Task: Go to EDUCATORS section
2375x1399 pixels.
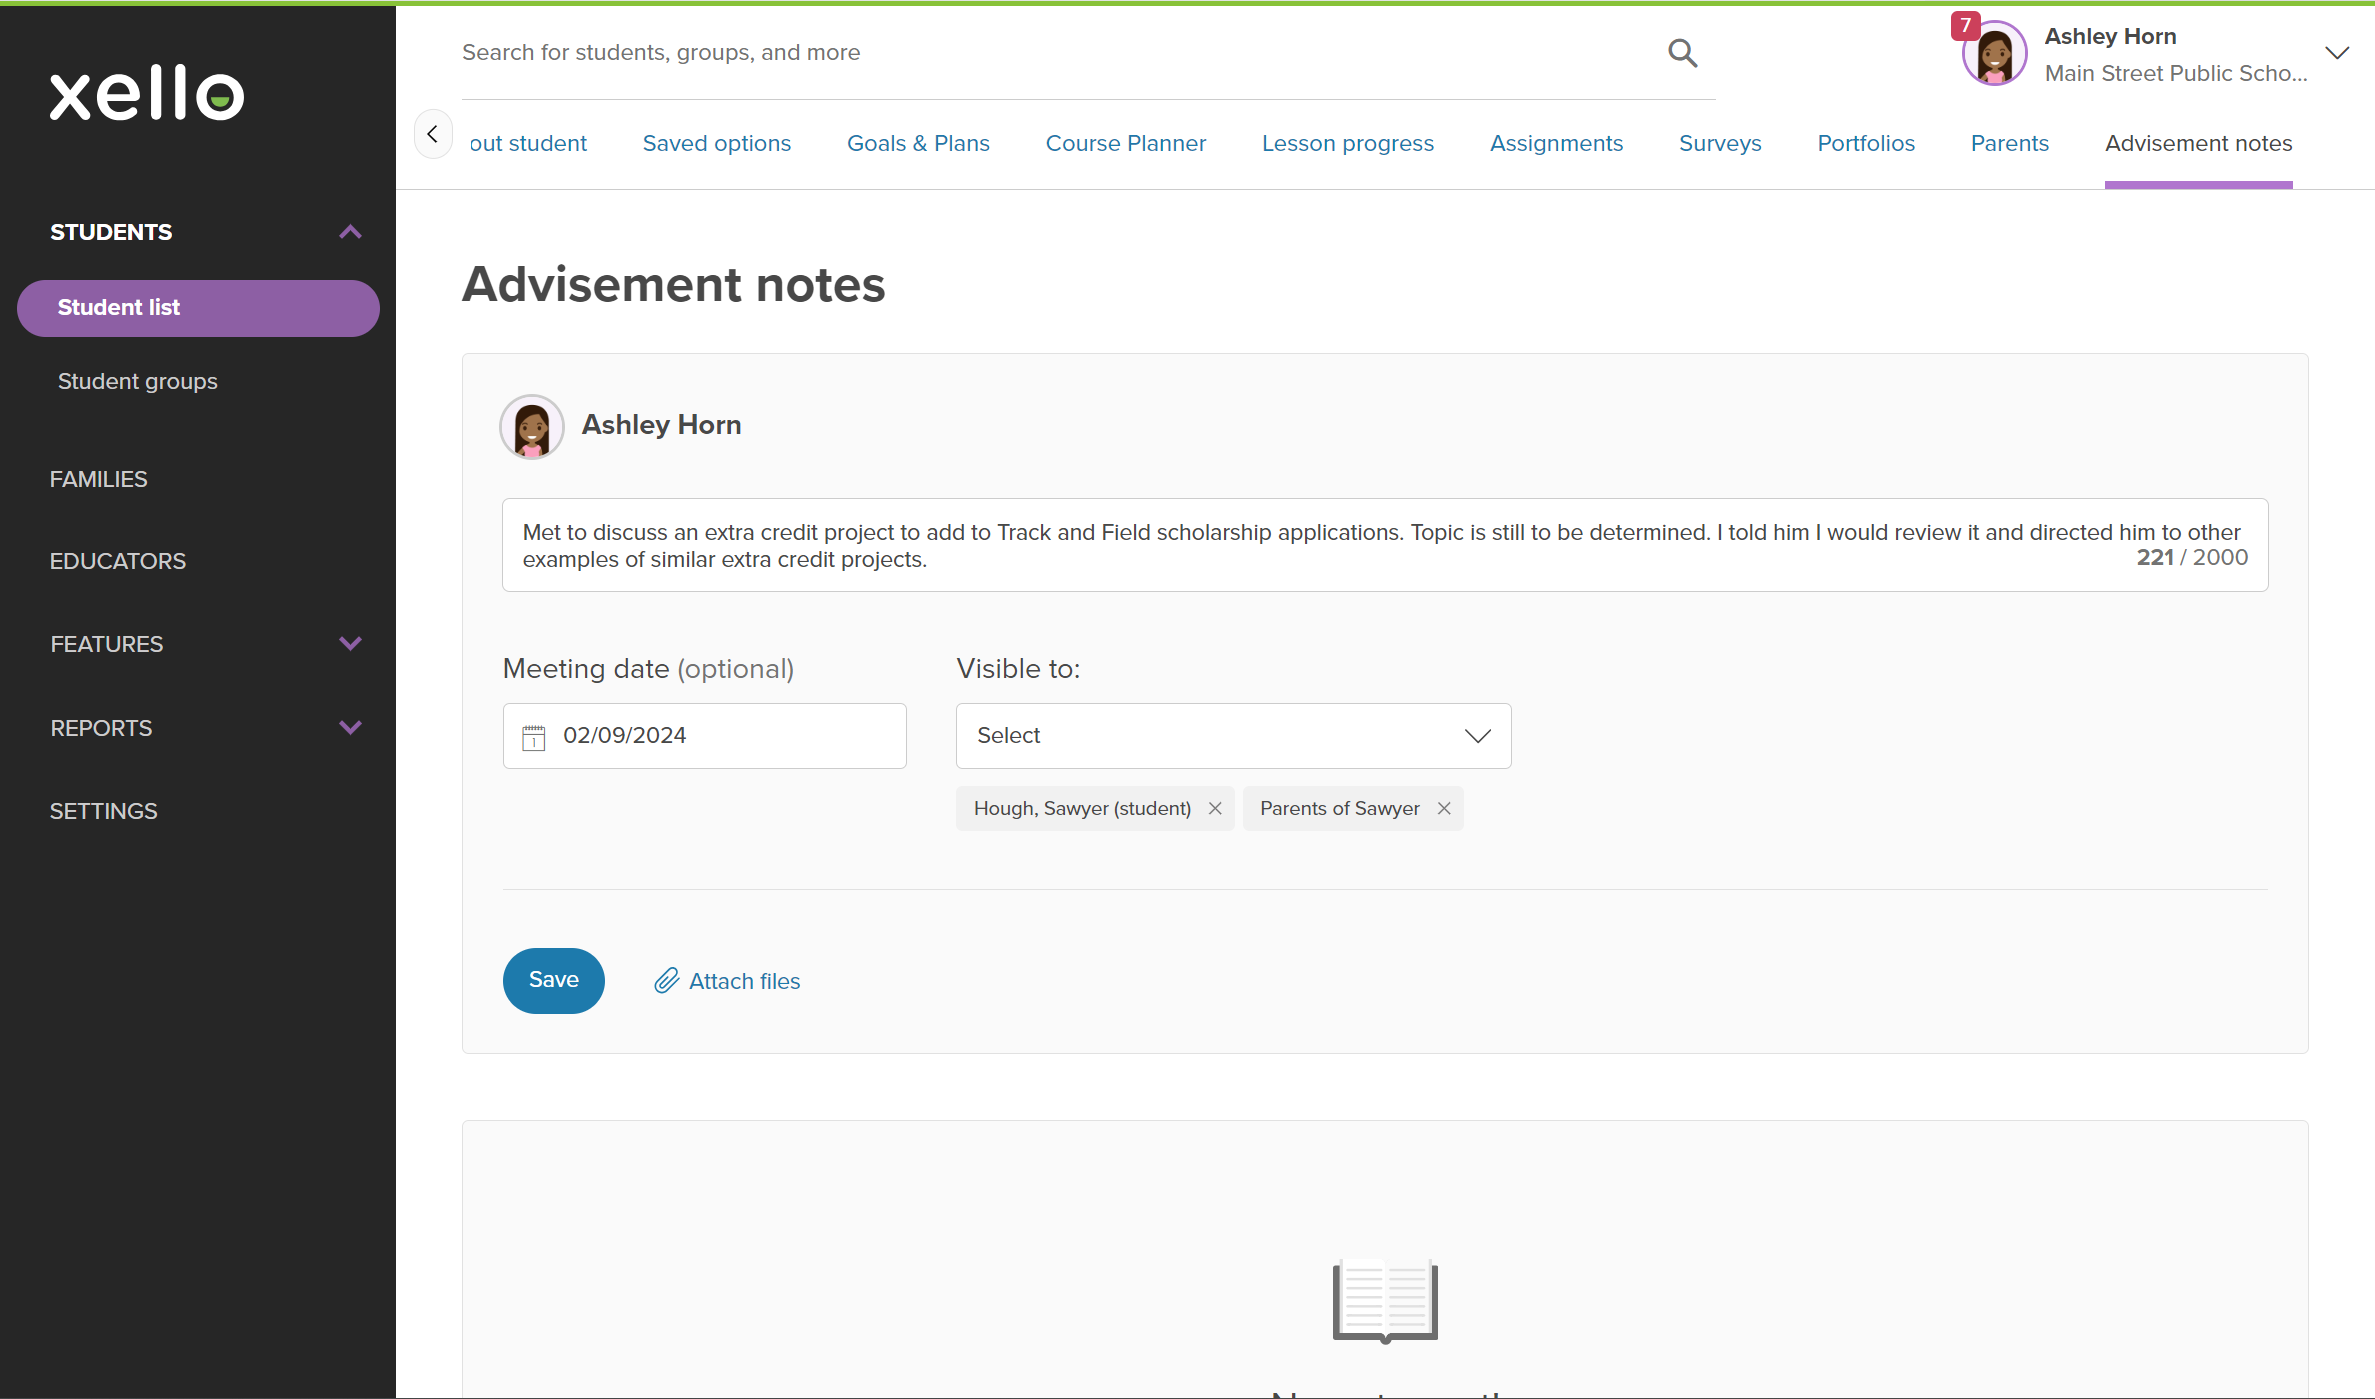Action: coord(118,561)
